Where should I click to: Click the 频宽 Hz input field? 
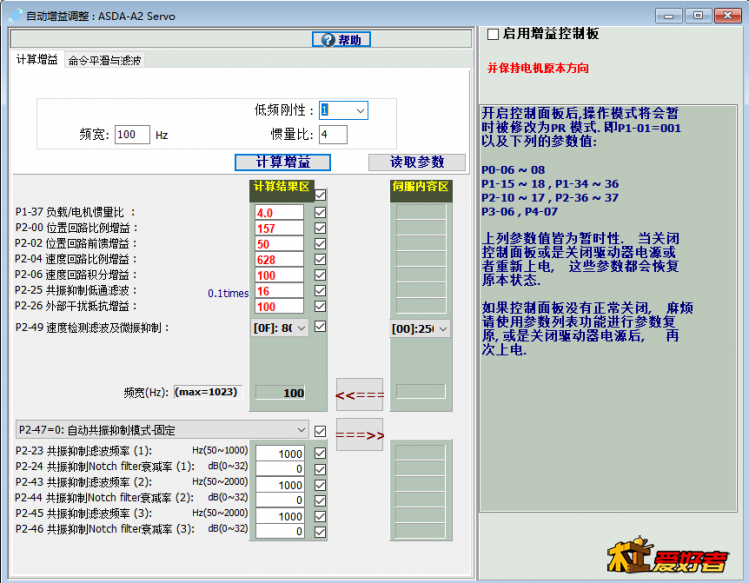[x=132, y=134]
